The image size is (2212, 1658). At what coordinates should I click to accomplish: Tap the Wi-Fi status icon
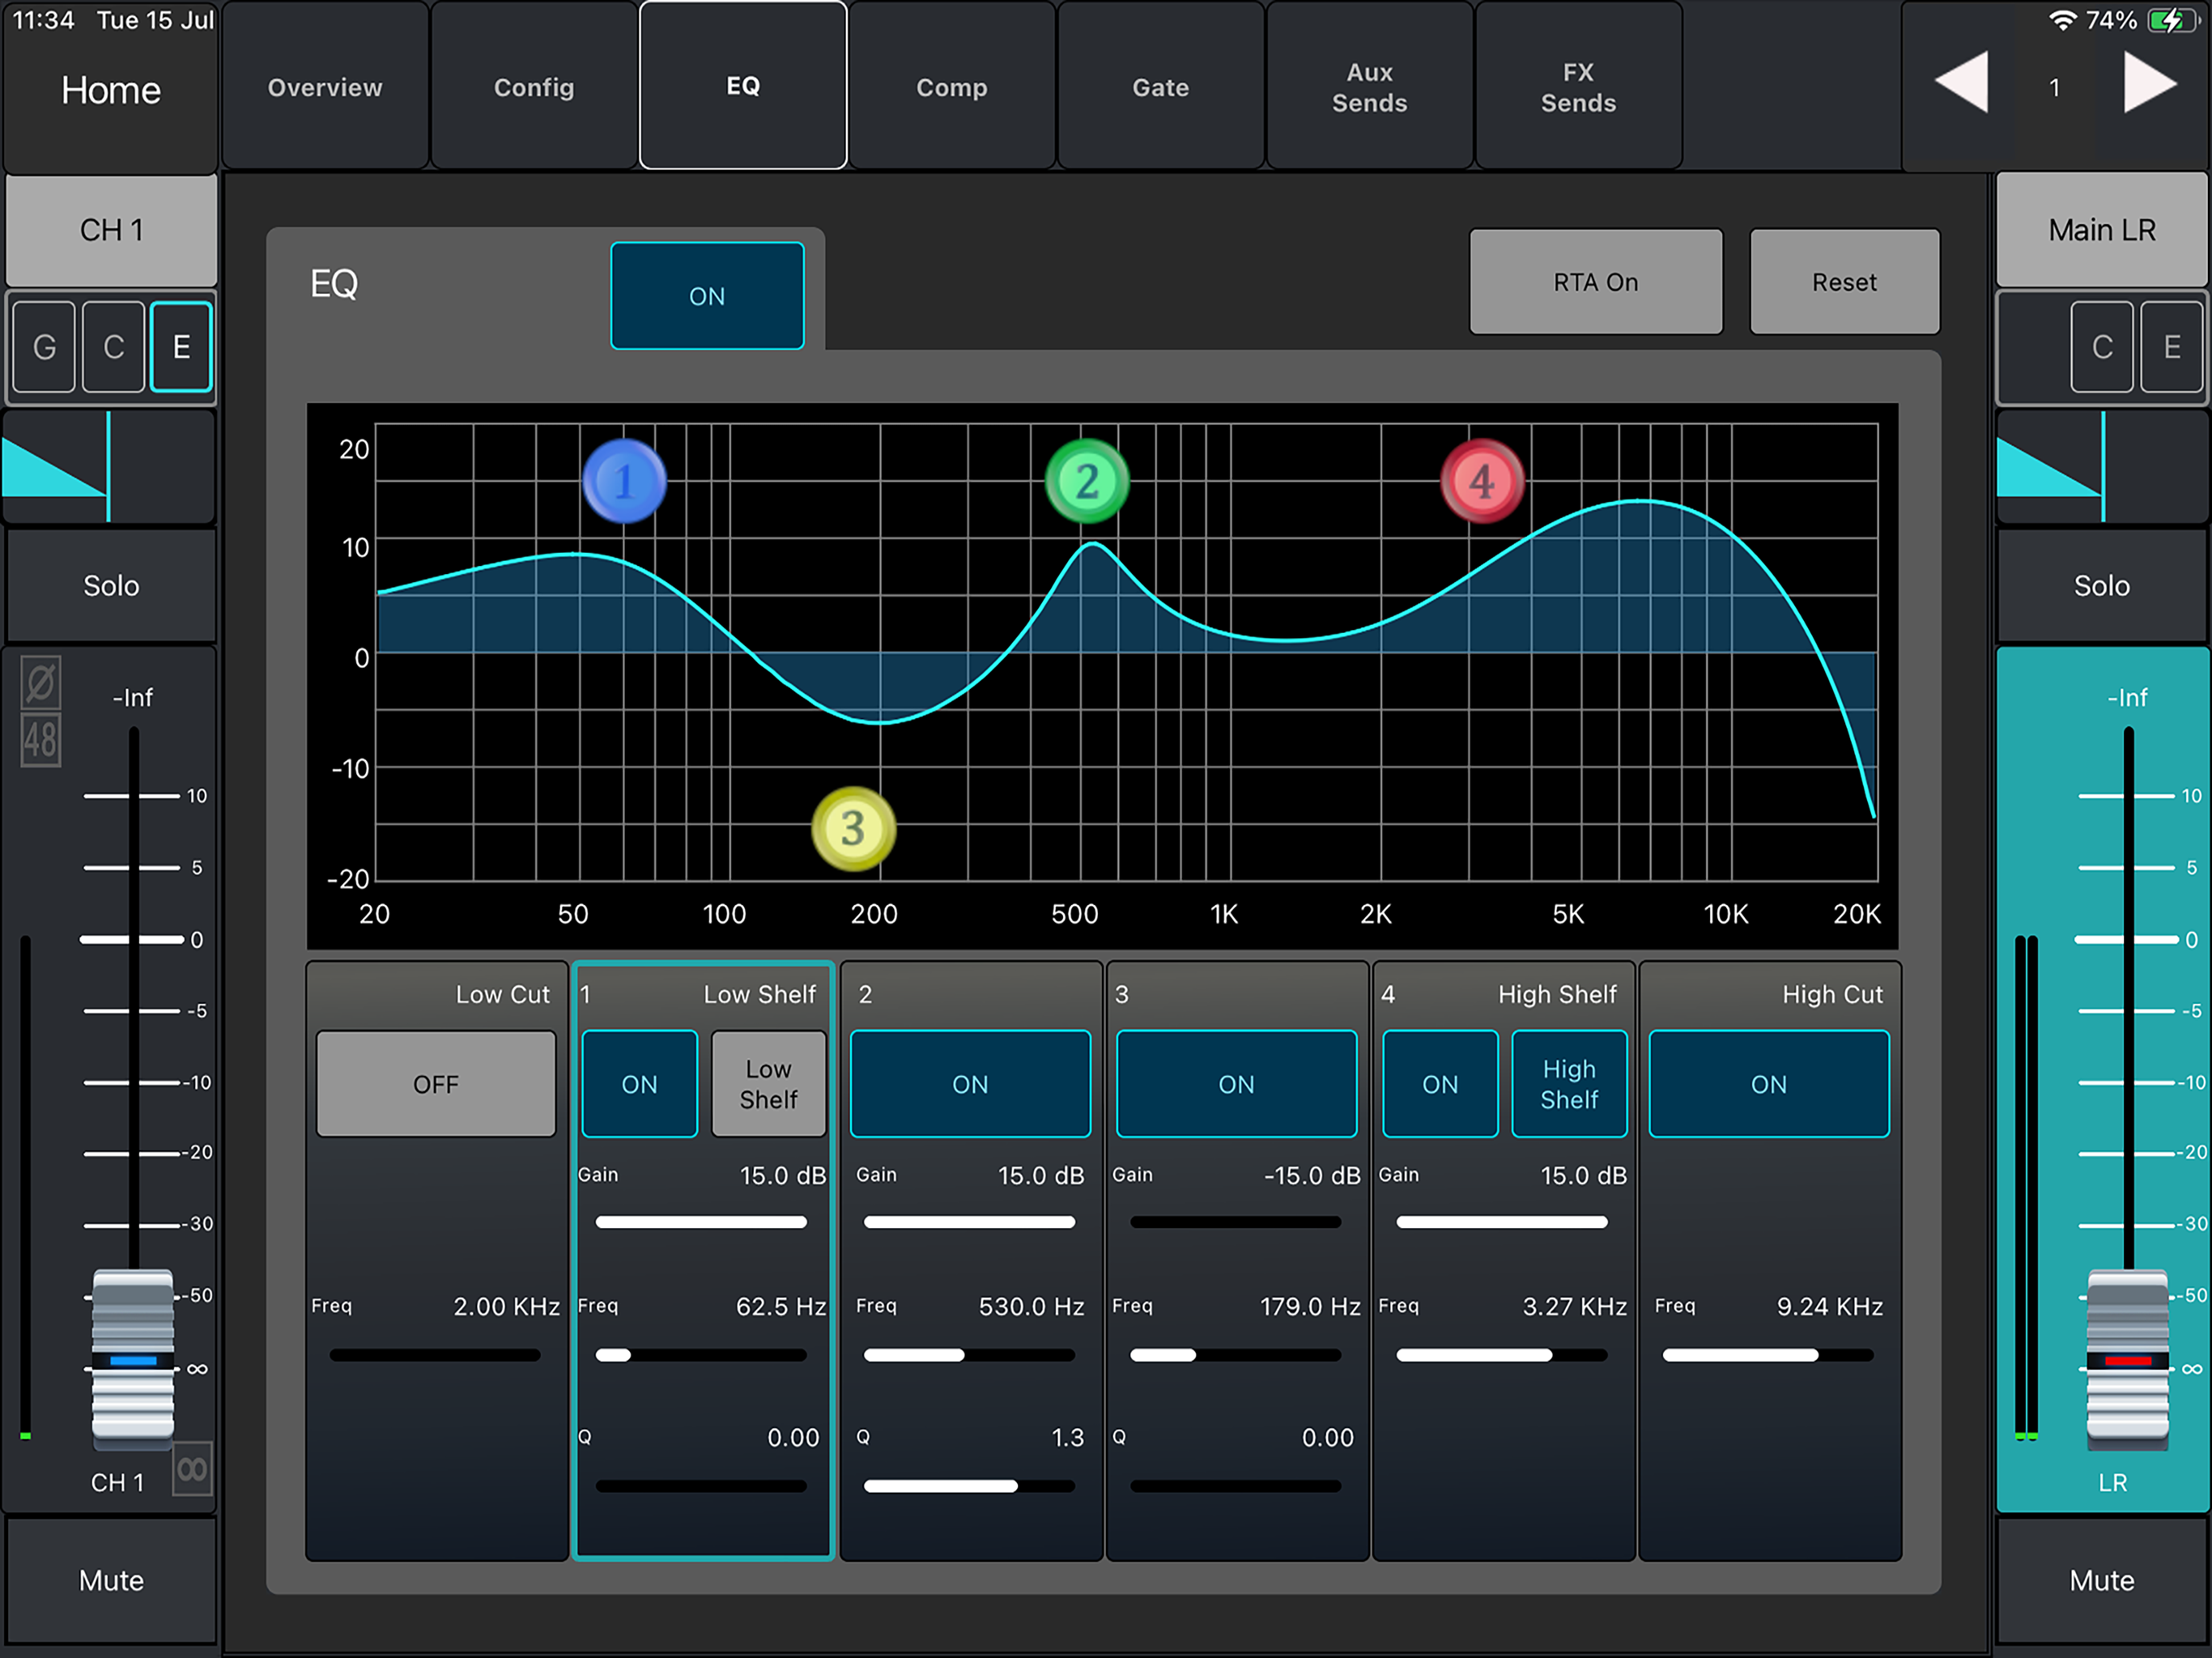2061,20
